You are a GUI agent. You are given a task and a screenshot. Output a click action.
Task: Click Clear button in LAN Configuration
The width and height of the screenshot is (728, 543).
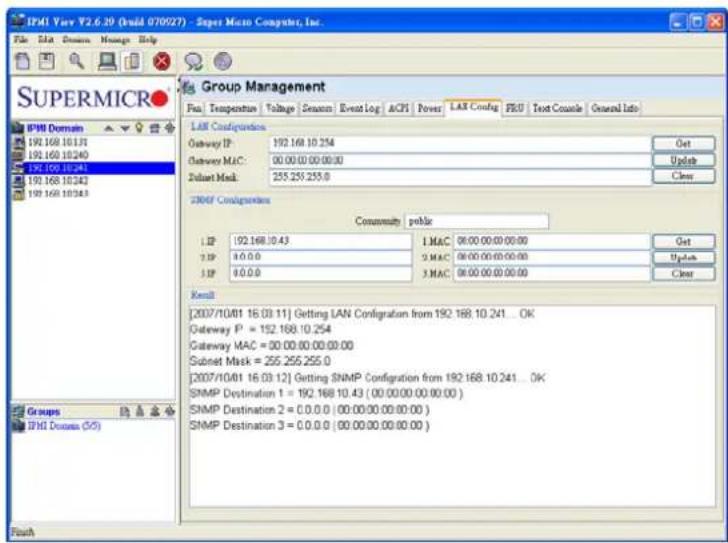(683, 176)
